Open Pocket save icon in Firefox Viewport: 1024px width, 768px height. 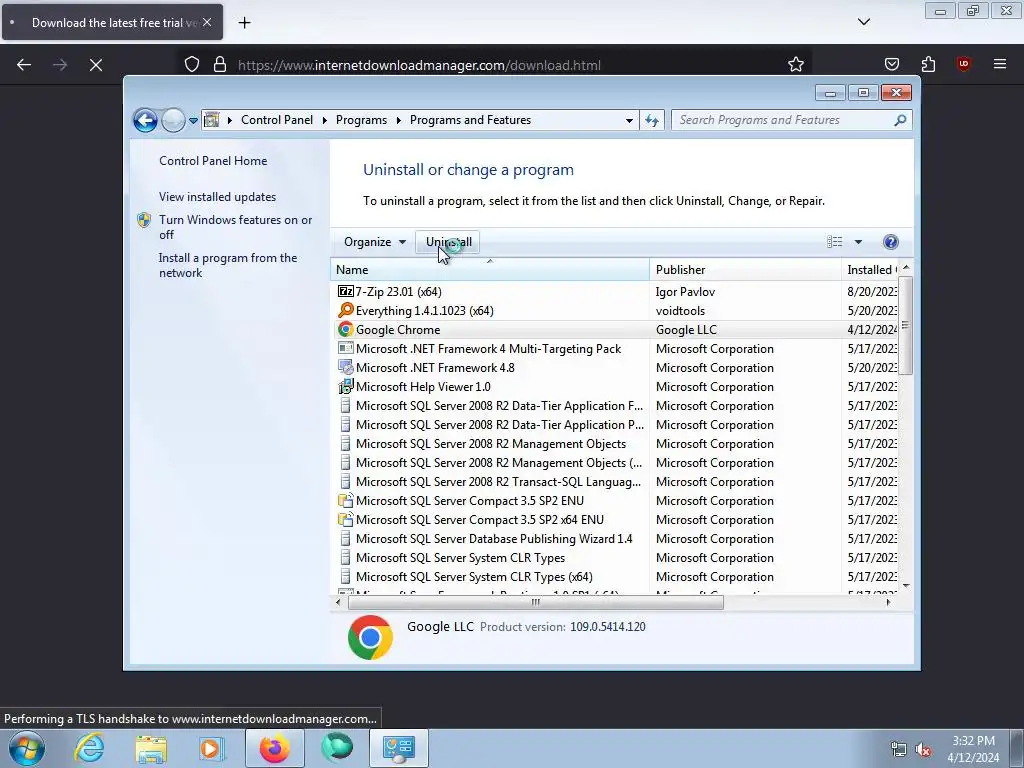(x=891, y=64)
